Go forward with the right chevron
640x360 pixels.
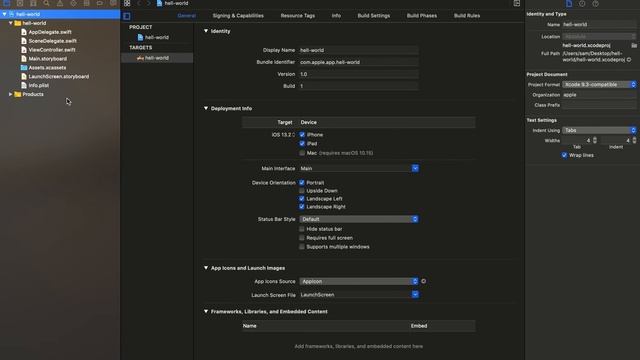coord(149,3)
